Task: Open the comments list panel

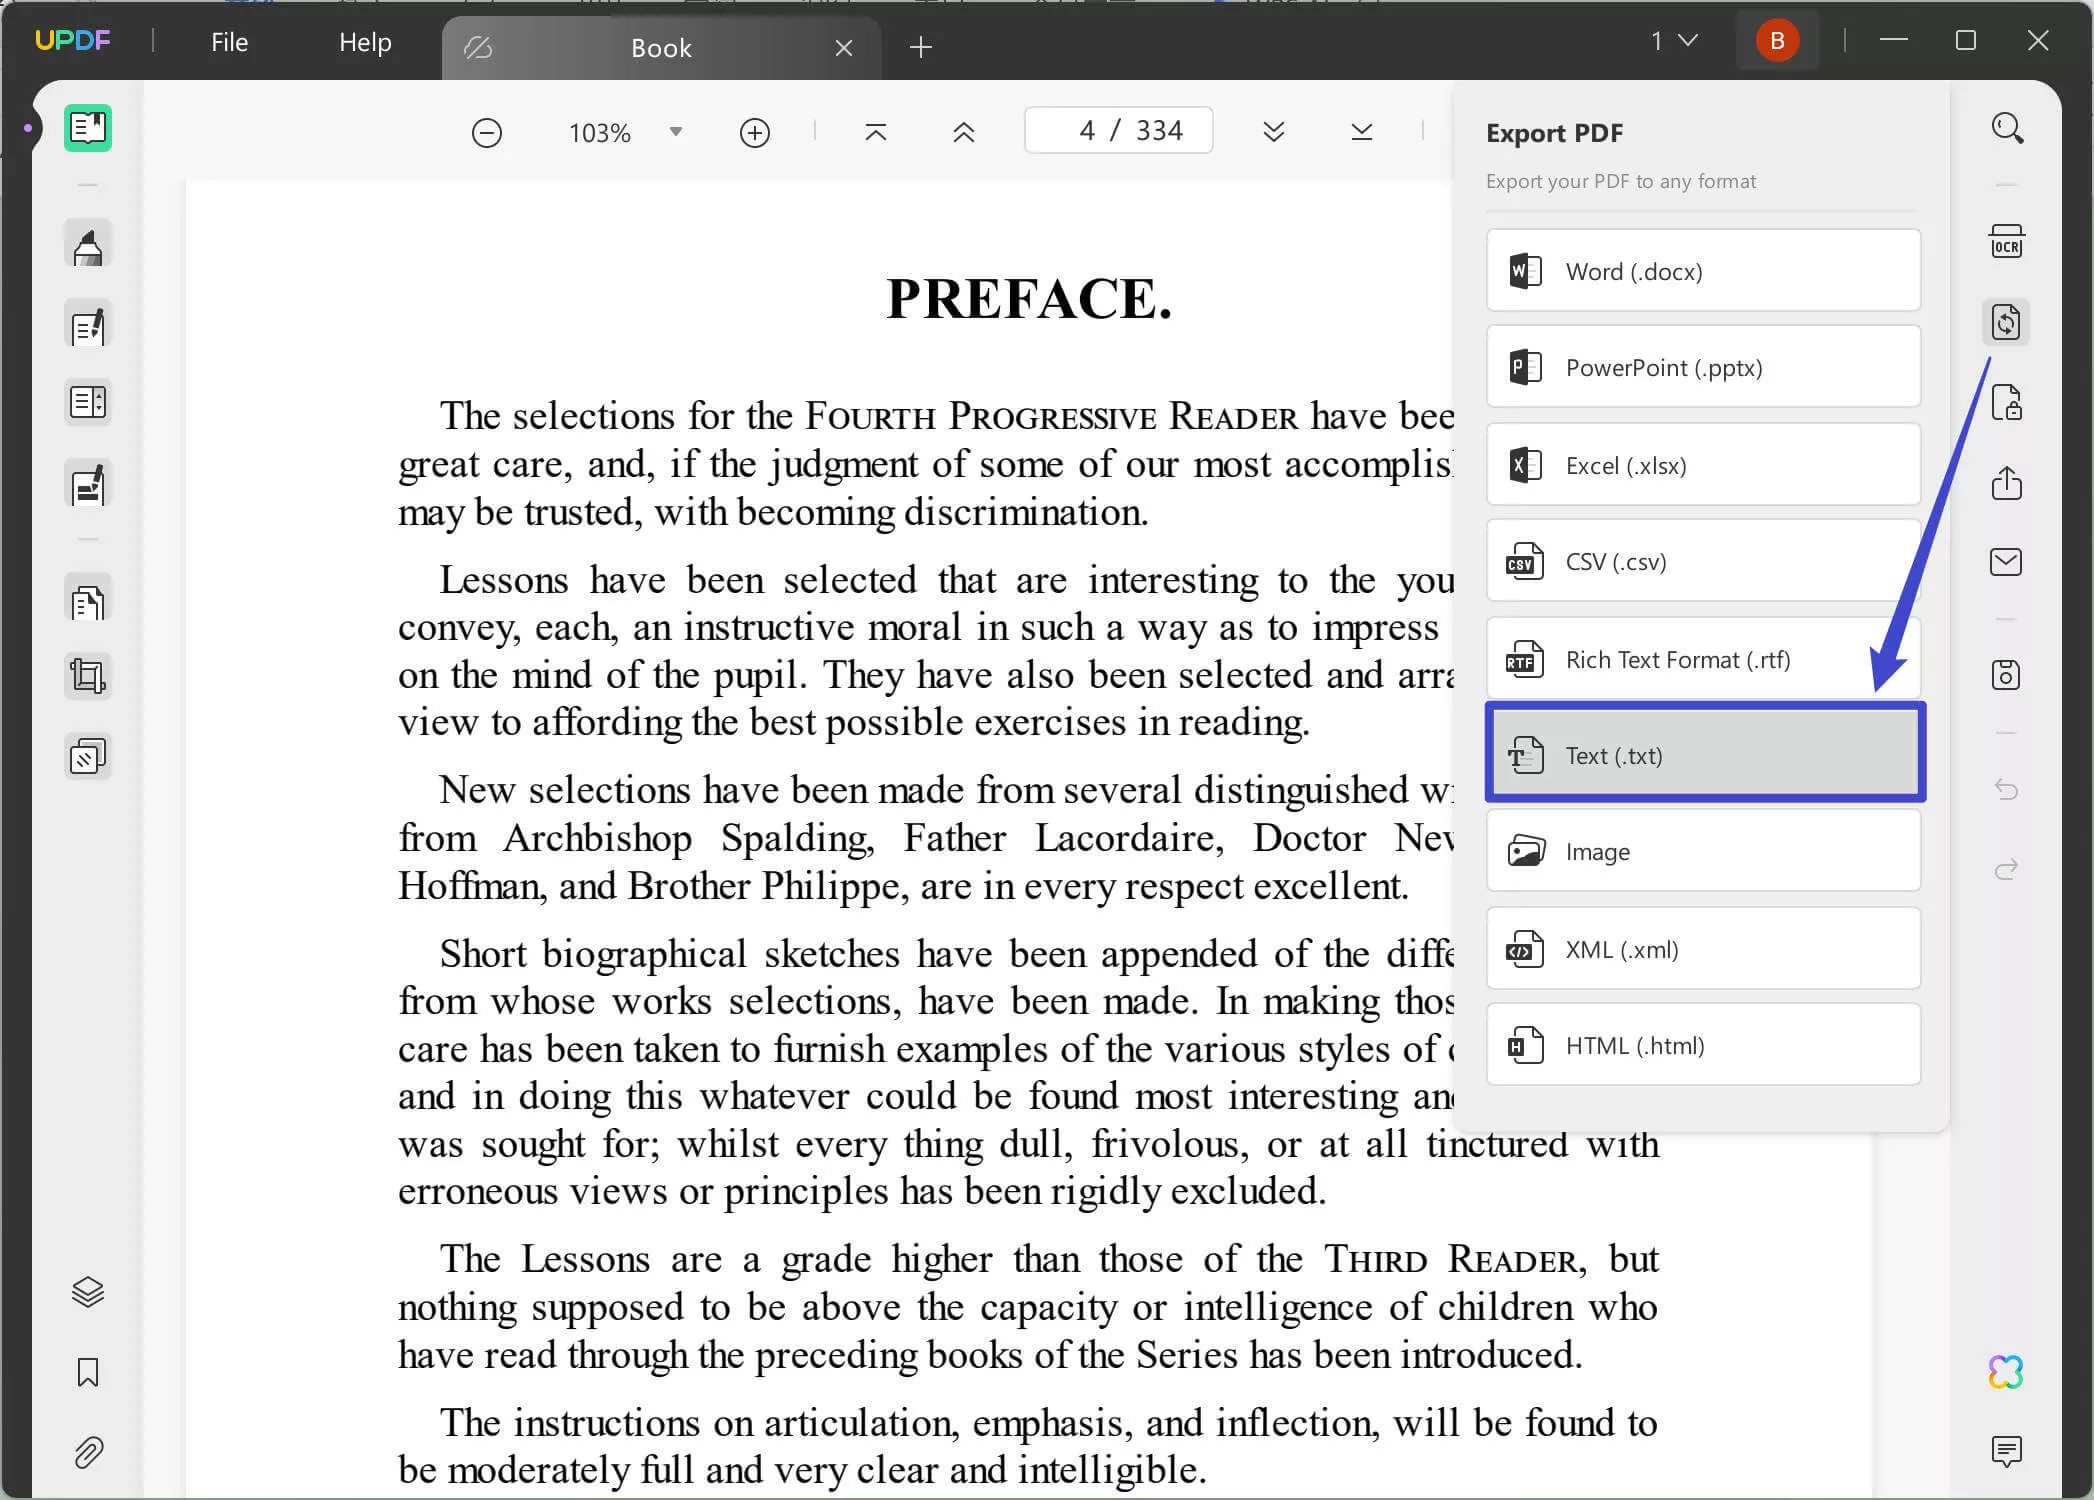Action: pyautogui.click(x=2007, y=1451)
